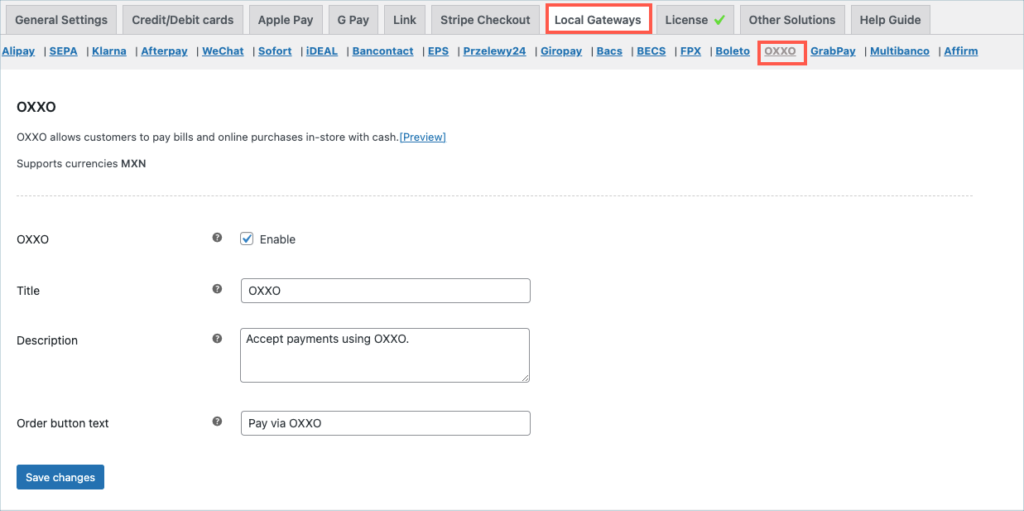The image size is (1024, 511).
Task: Open GrabPay gateway settings
Action: click(x=833, y=51)
